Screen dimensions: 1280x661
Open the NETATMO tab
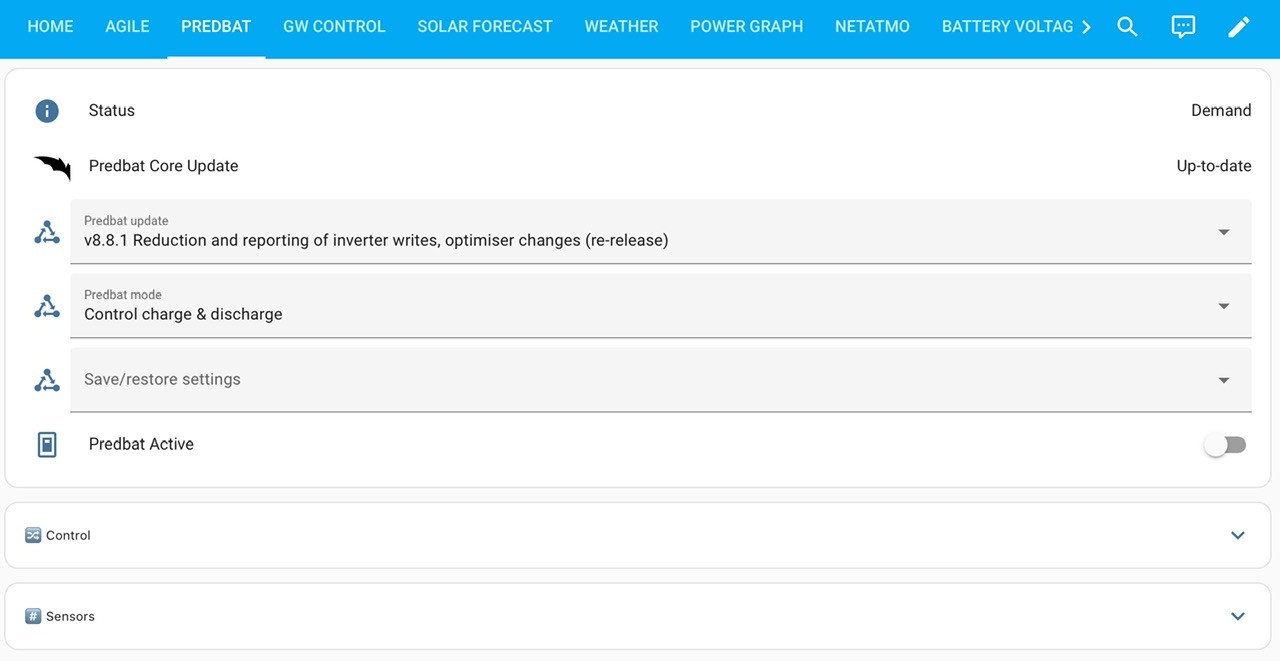[x=872, y=27]
